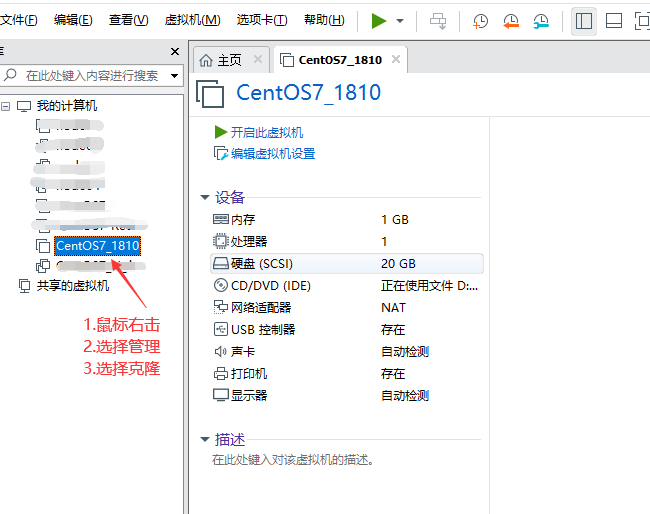Select 共享的虚拟机 in the library tree
This screenshot has height=514, width=650.
tap(73, 286)
